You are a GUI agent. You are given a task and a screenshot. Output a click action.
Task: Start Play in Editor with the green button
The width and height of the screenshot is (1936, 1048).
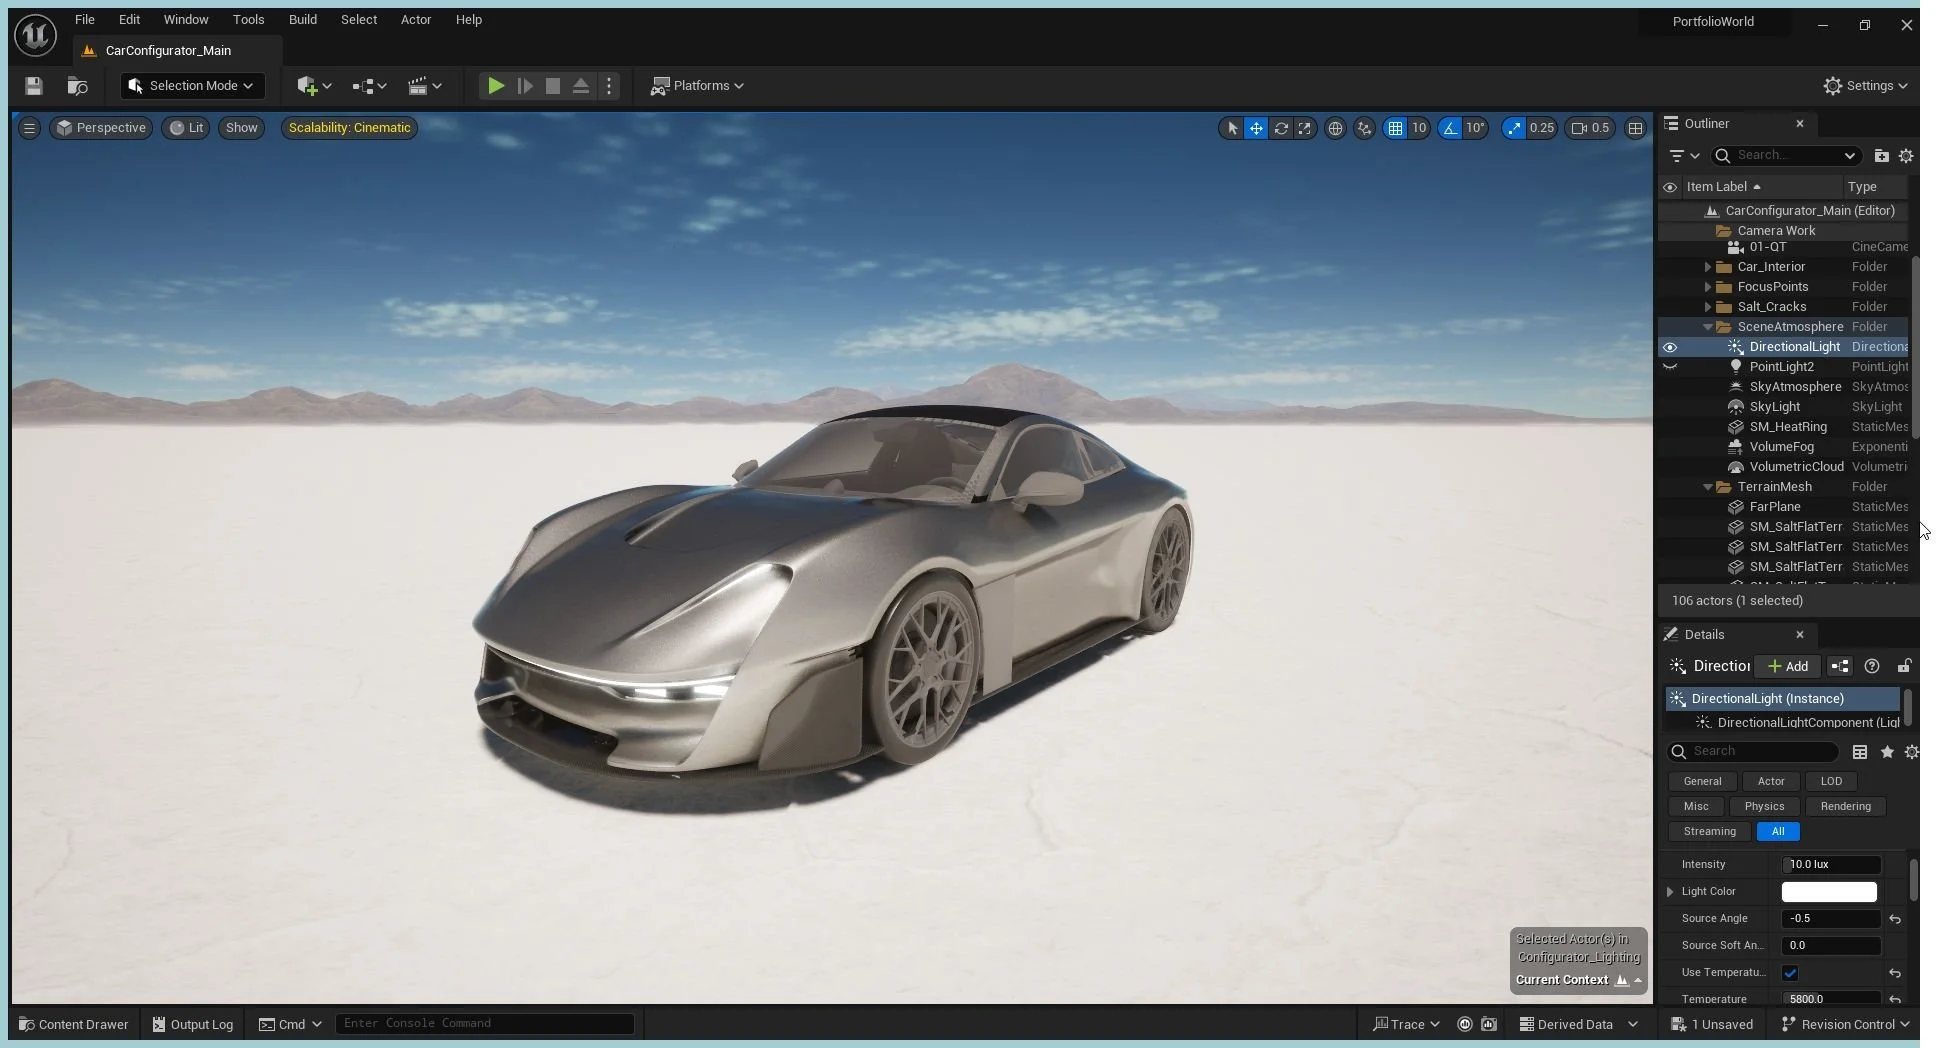495,86
